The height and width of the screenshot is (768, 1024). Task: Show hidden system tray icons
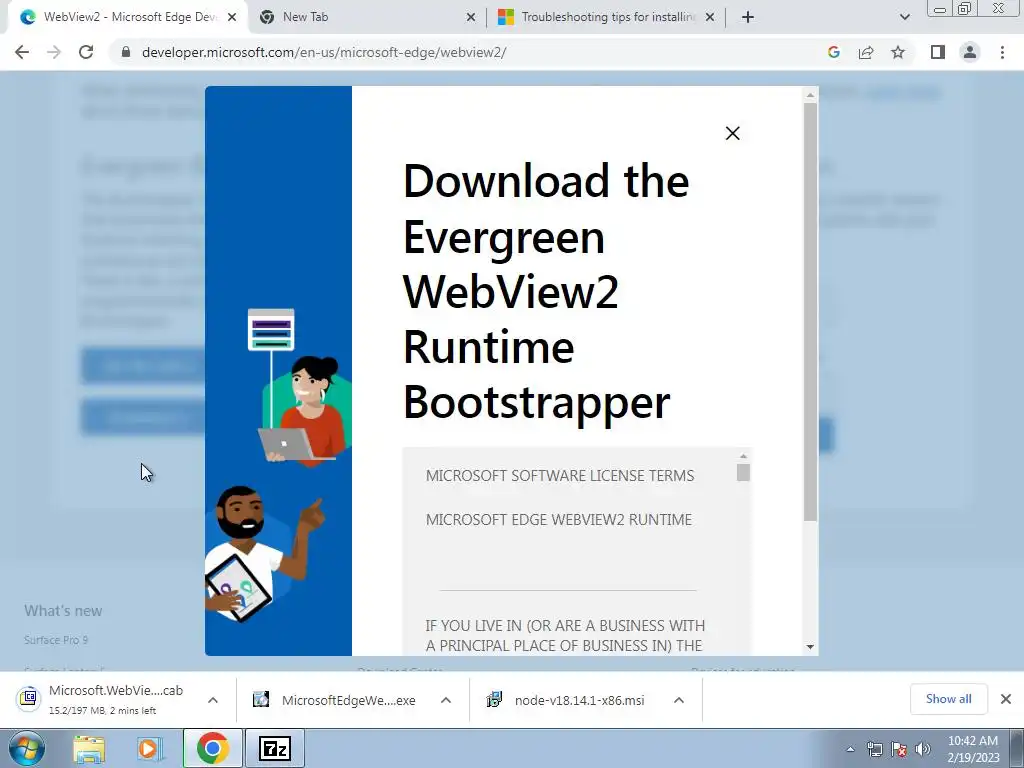[x=850, y=749]
